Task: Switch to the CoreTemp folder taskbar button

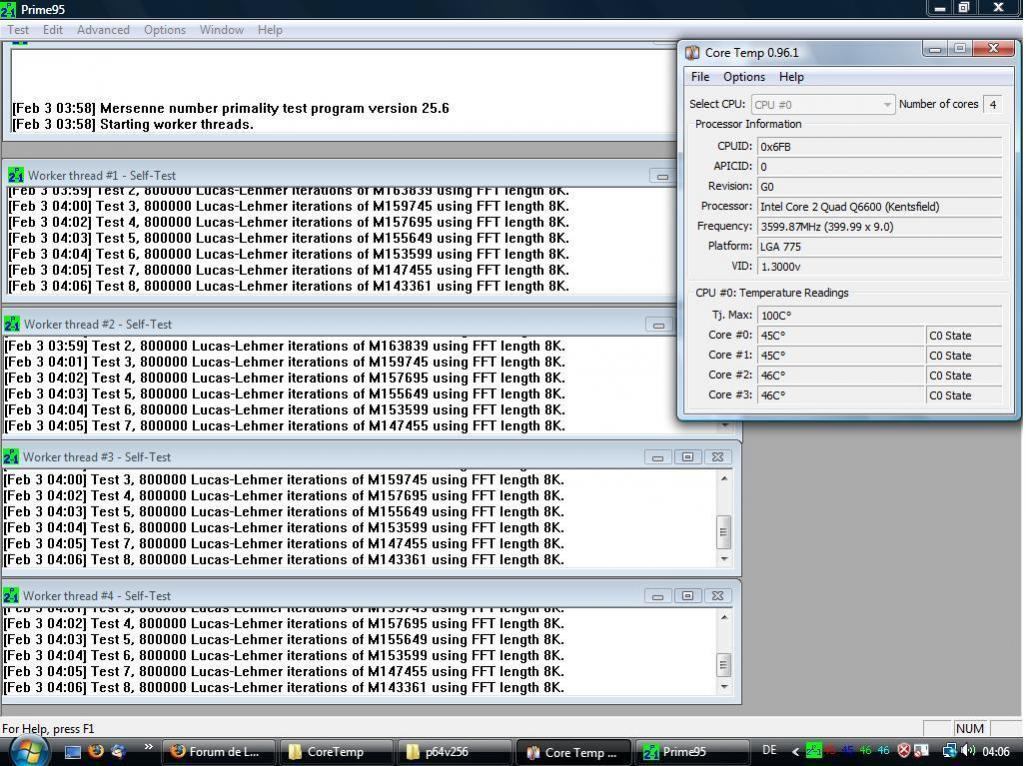Action: pyautogui.click(x=336, y=752)
